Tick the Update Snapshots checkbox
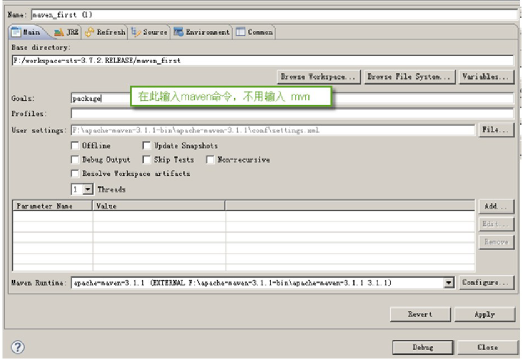Viewport: 526px width, 362px height. tap(146, 145)
